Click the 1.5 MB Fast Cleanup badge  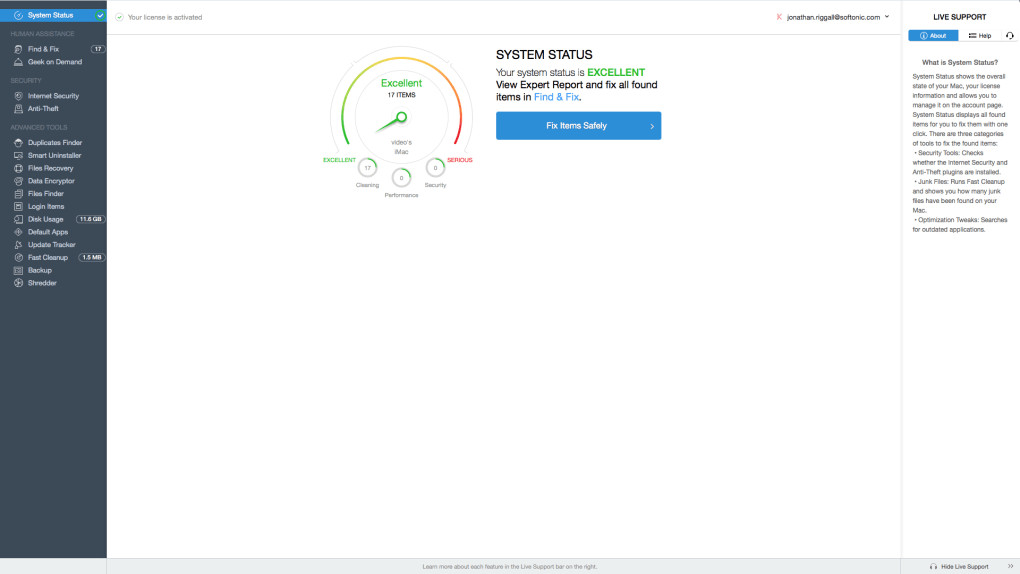coord(92,257)
